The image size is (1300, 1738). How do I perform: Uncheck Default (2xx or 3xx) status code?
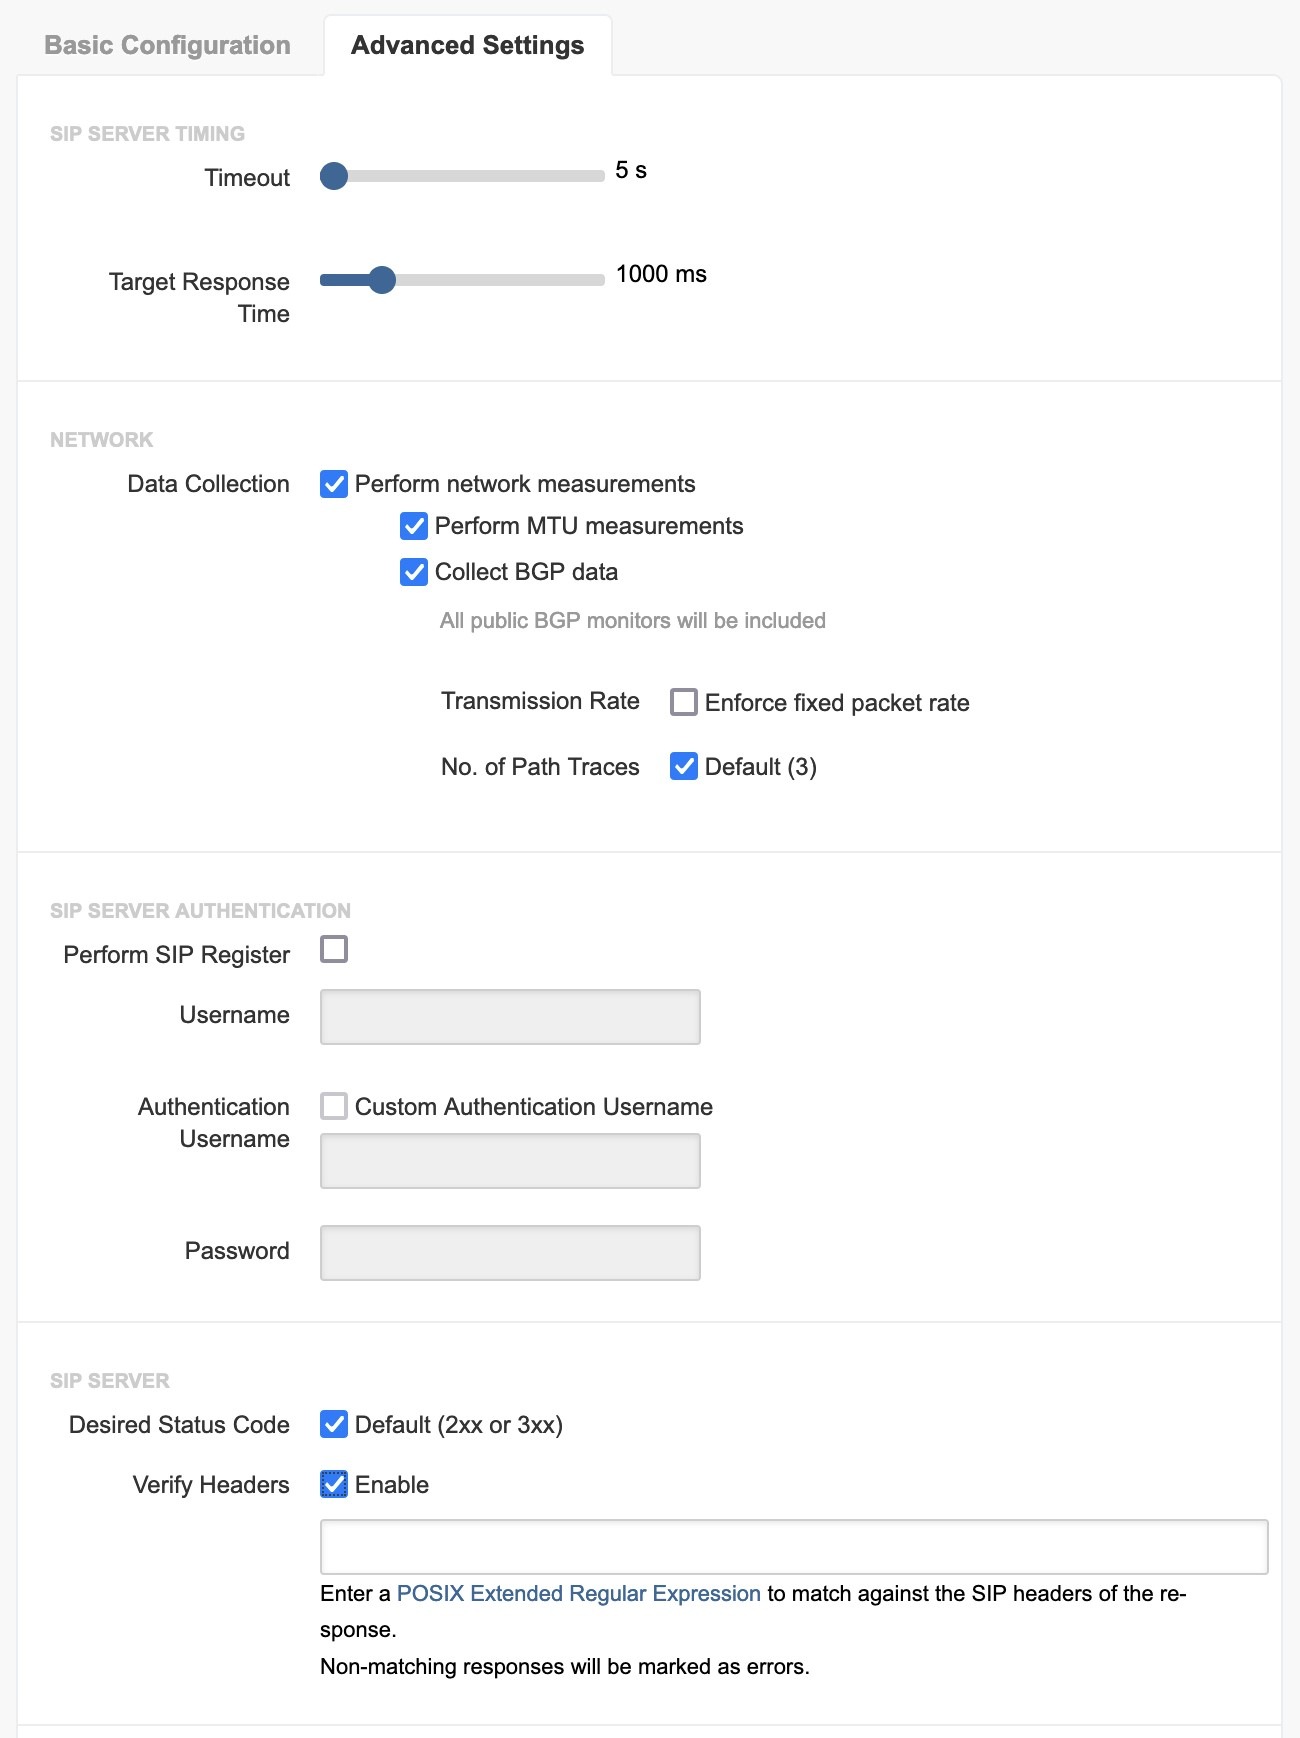334,1424
